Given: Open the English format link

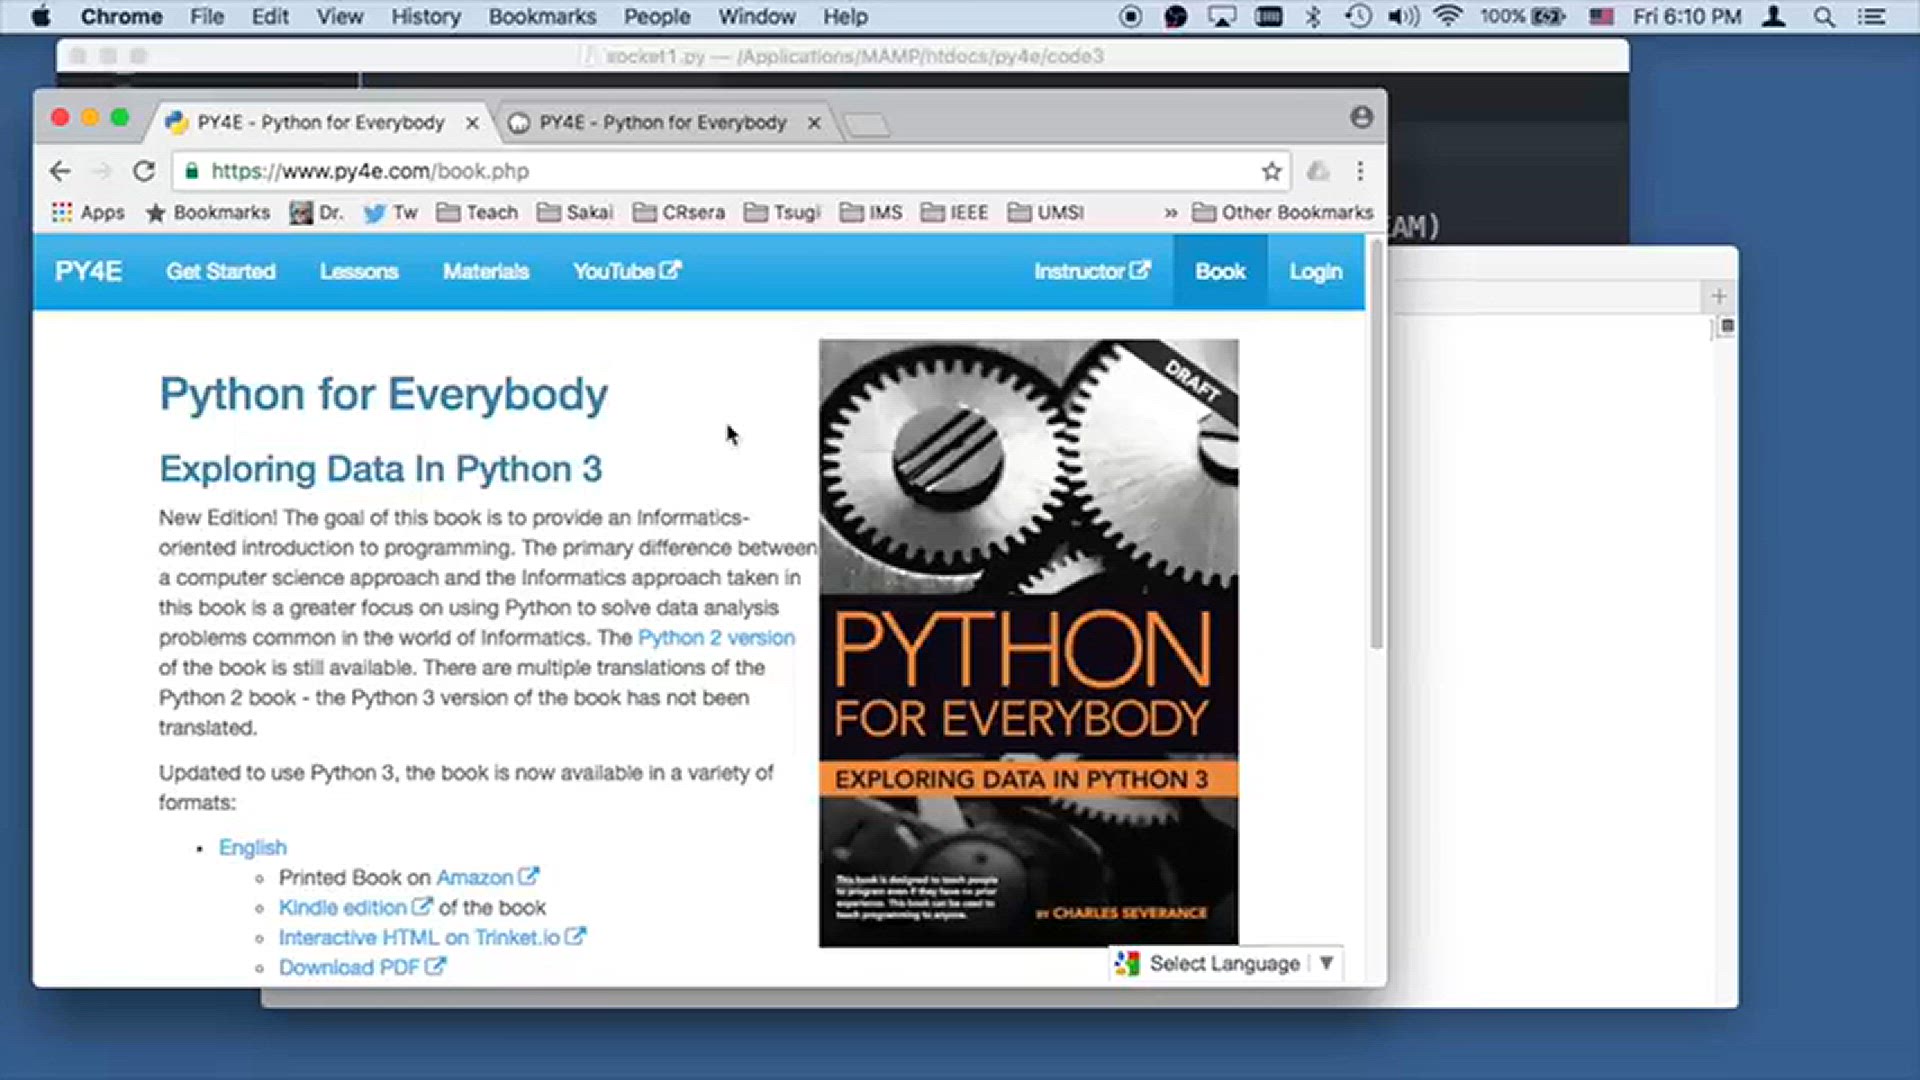Looking at the screenshot, I should click(253, 848).
